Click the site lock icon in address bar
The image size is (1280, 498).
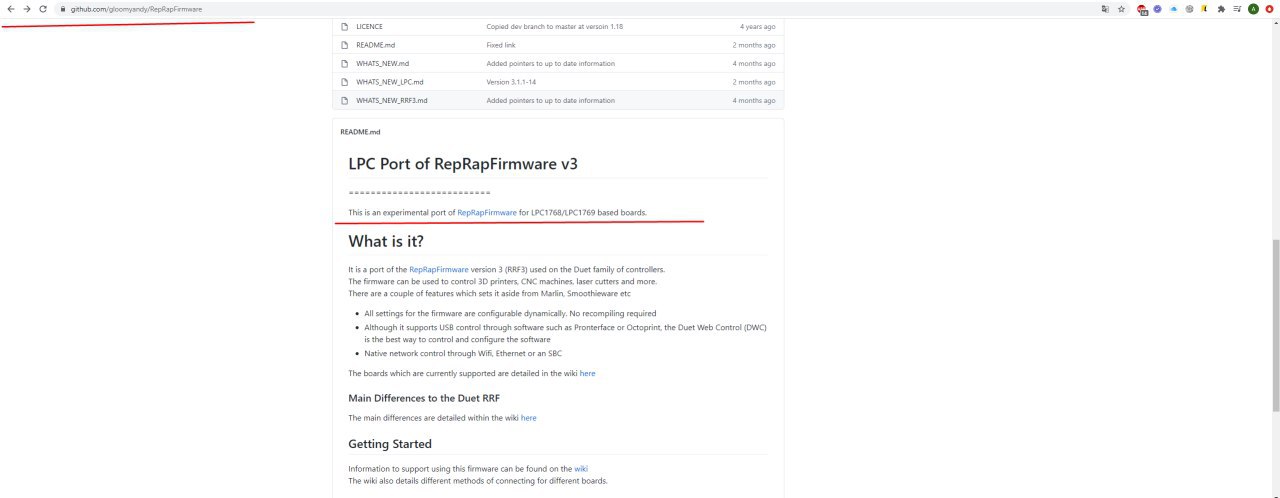tap(63, 8)
